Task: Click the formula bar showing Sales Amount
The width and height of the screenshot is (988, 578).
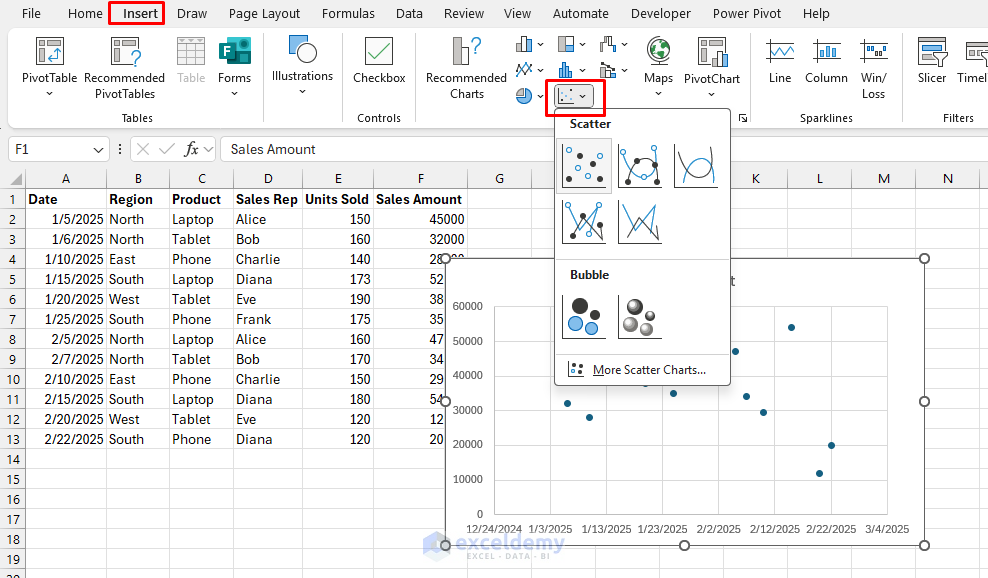Action: point(605,149)
